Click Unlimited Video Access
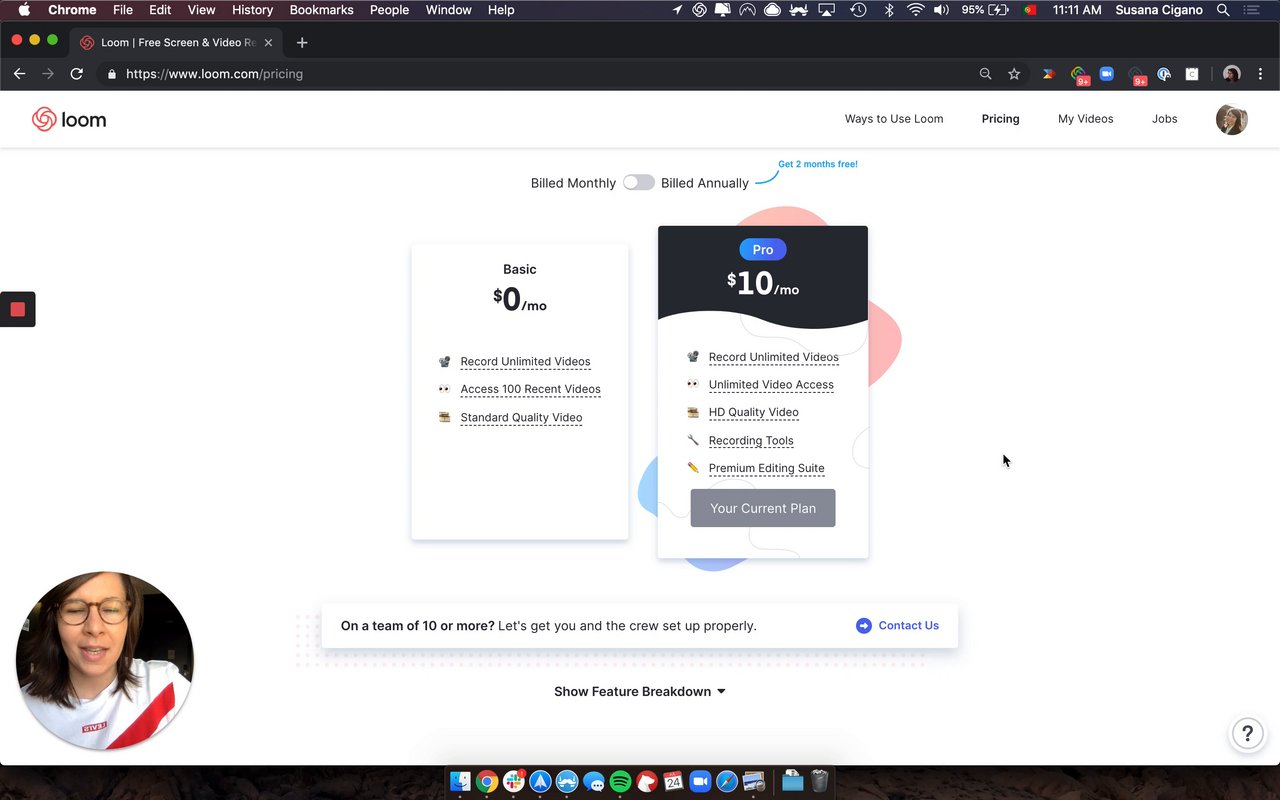1280x800 pixels. tap(771, 385)
